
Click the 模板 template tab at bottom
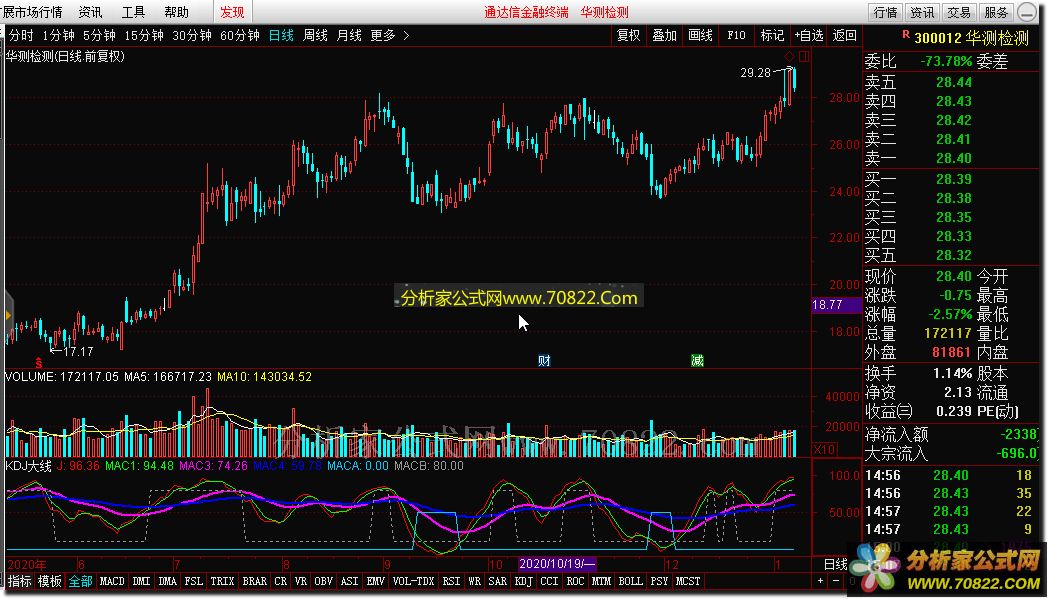pos(50,581)
